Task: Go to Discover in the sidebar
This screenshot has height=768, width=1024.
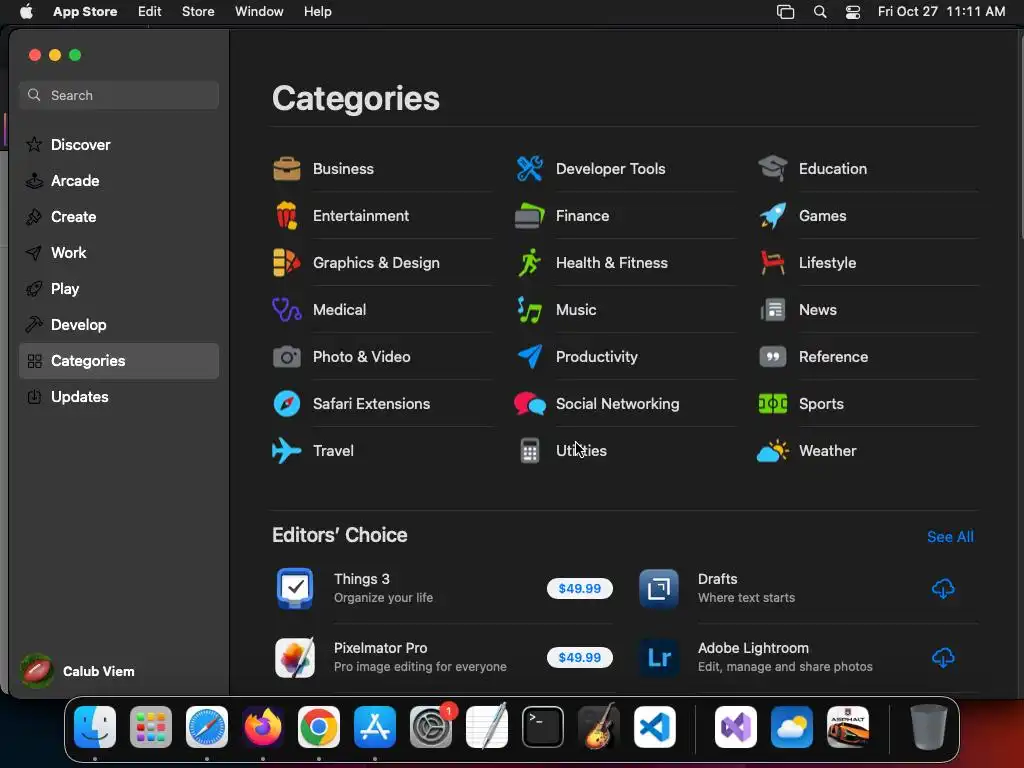Action: click(119, 144)
